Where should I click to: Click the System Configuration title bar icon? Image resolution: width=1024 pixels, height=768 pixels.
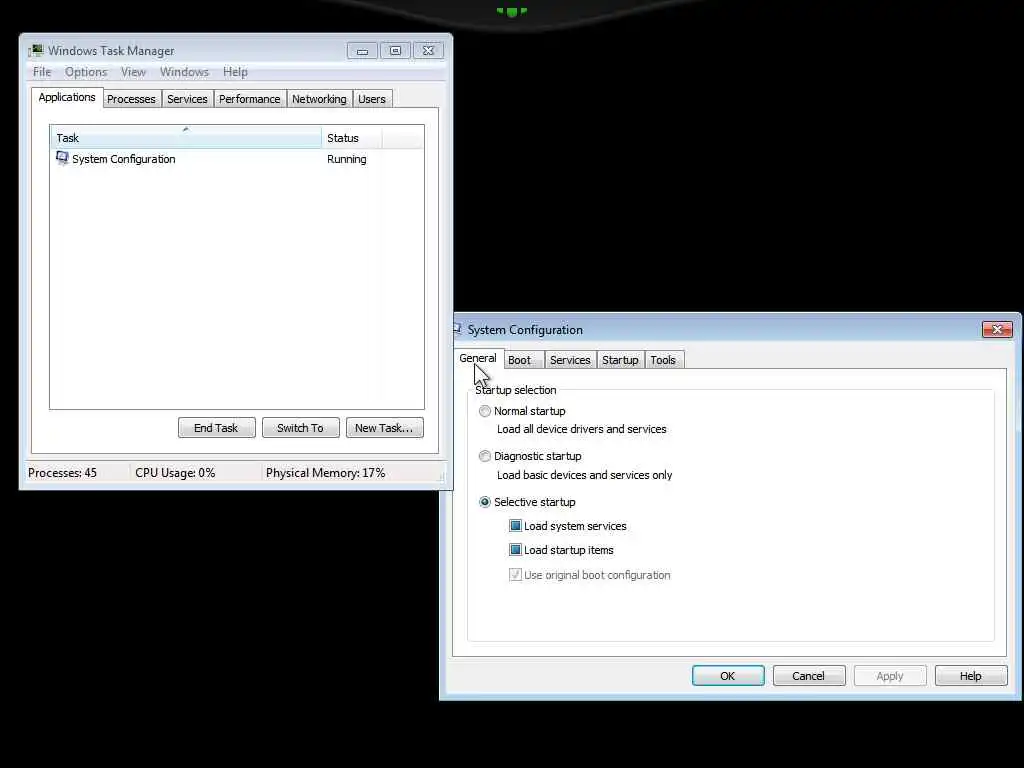point(457,329)
